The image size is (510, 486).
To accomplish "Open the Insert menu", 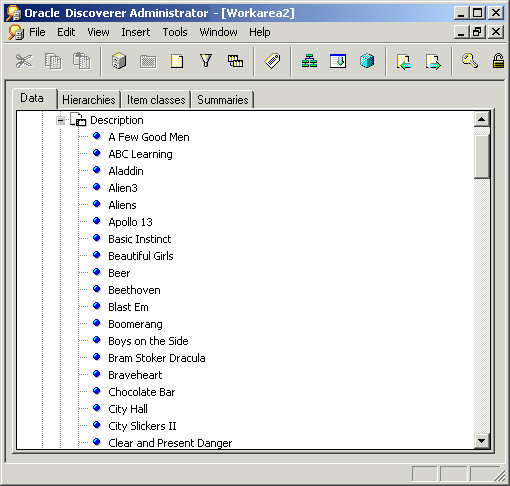I will [x=136, y=32].
